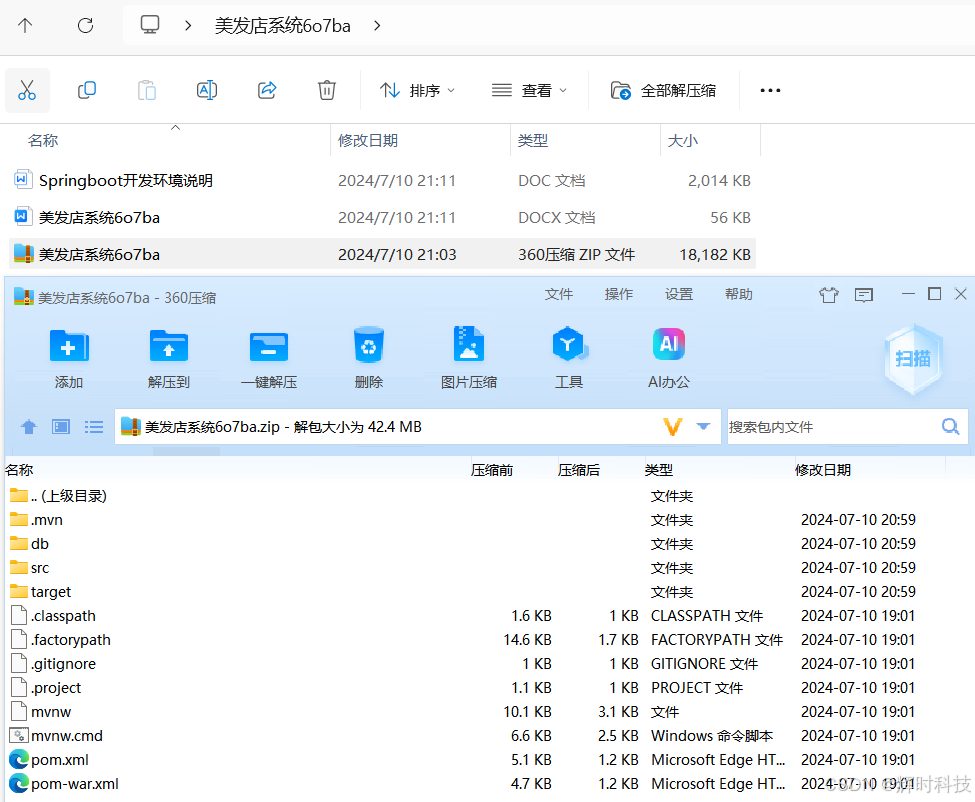Sort Explorer files by 修改日期 column
Viewport: 975px width, 802px height.
coord(367,141)
